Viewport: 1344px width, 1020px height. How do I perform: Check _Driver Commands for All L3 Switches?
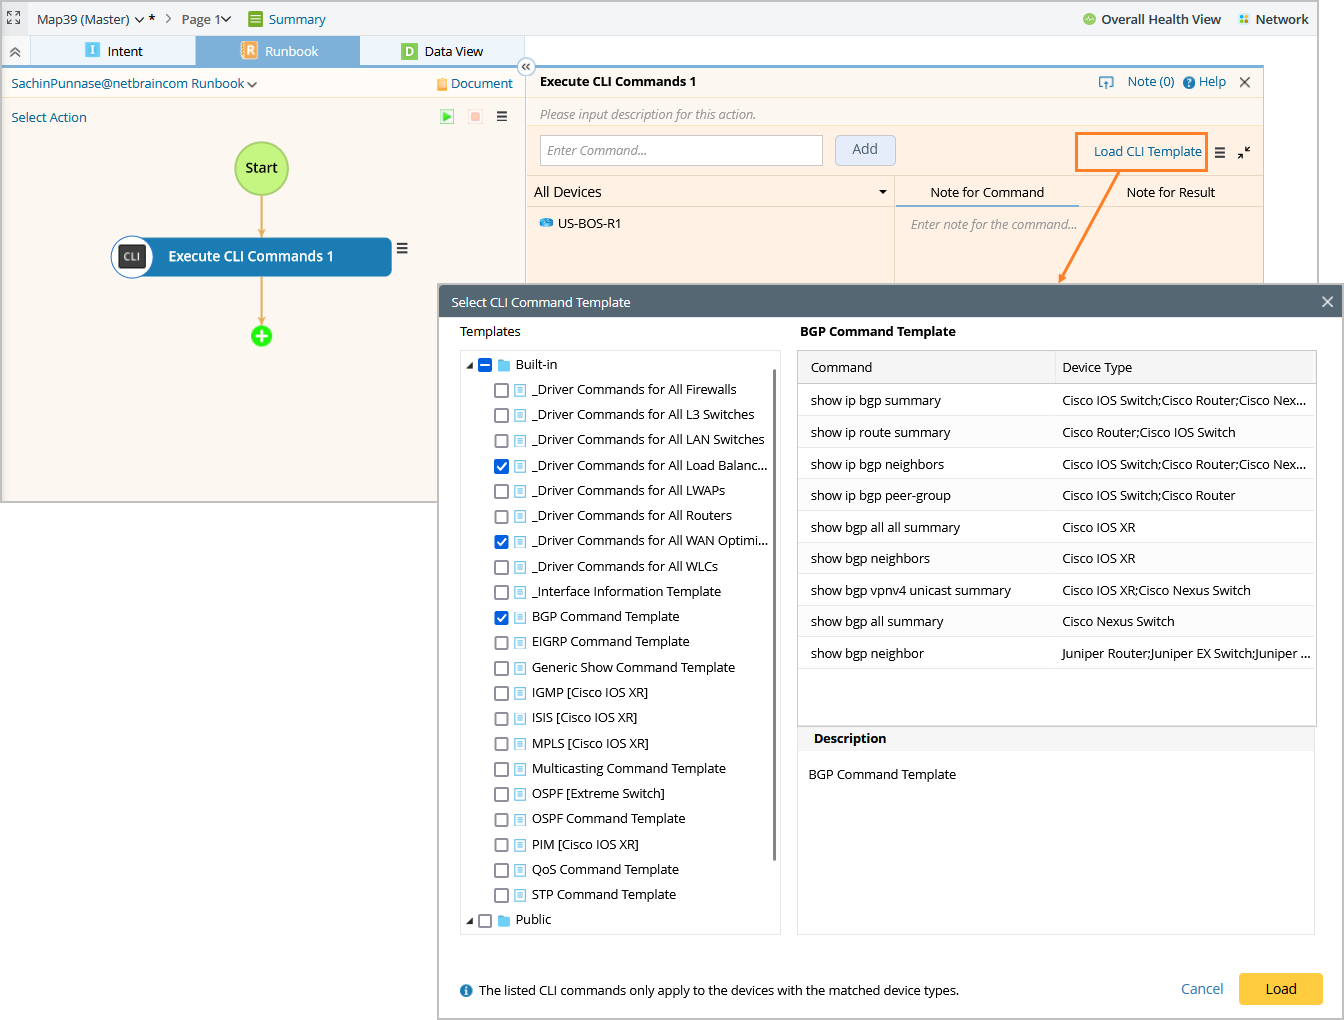coord(502,415)
